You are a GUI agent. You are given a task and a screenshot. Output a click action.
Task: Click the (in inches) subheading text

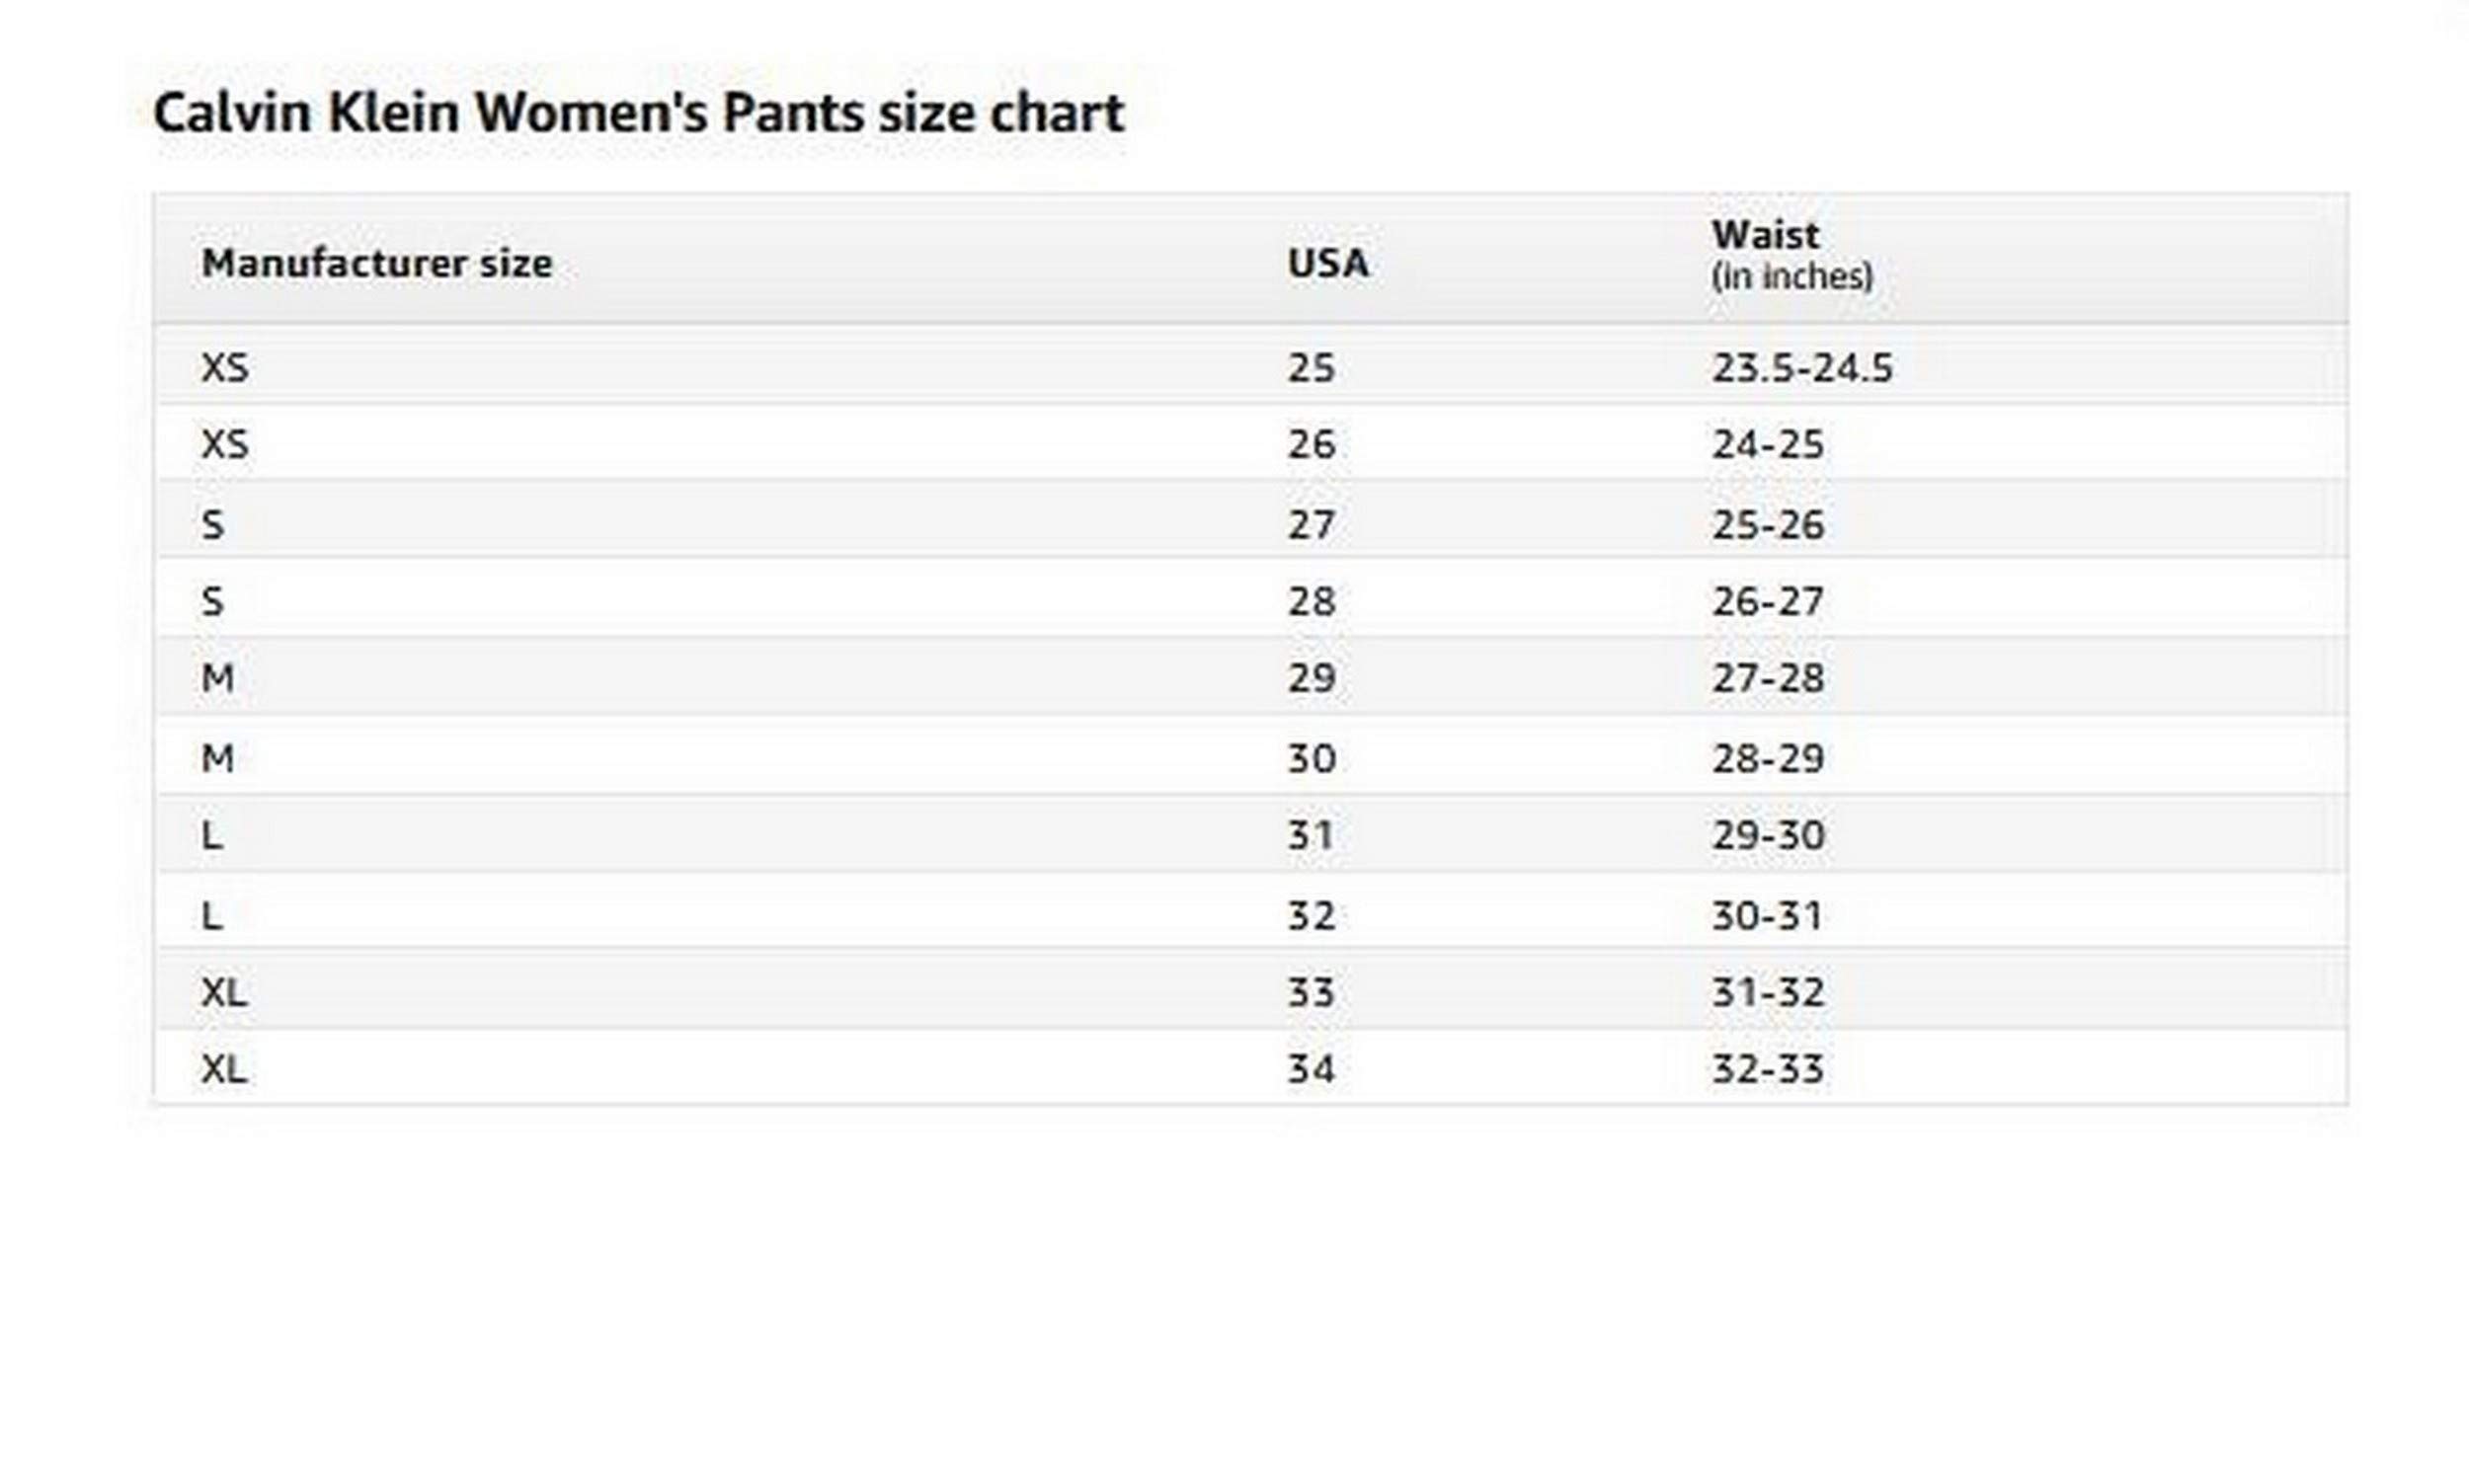[1791, 277]
